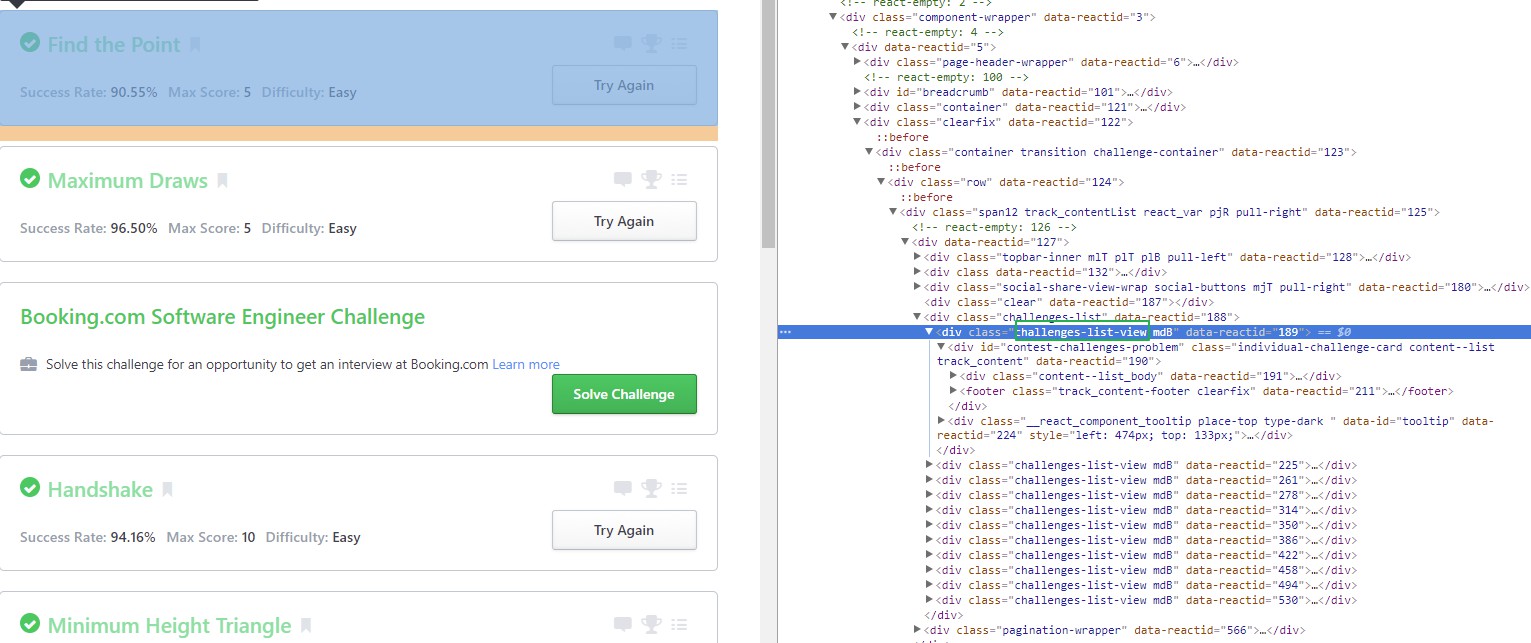The height and width of the screenshot is (643, 1531).
Task: Click the green solved checkmark beside Maximum Draws
Action: [30, 180]
